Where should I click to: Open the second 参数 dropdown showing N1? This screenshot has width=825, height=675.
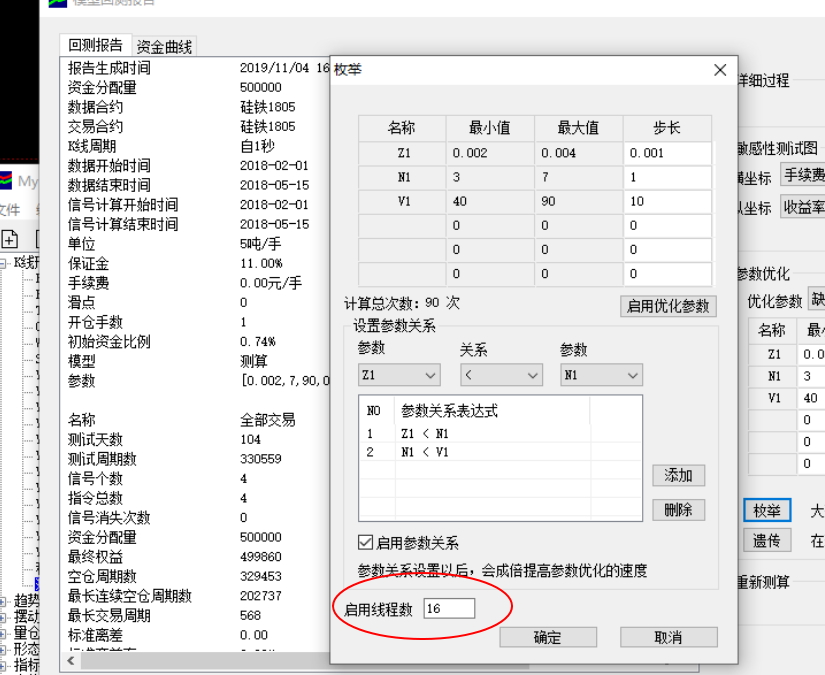point(601,375)
